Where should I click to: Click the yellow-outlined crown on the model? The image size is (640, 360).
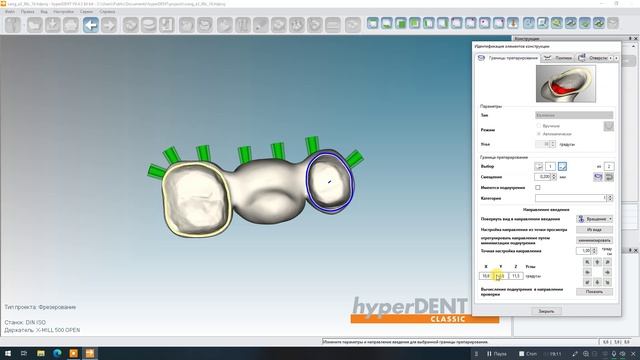point(198,200)
